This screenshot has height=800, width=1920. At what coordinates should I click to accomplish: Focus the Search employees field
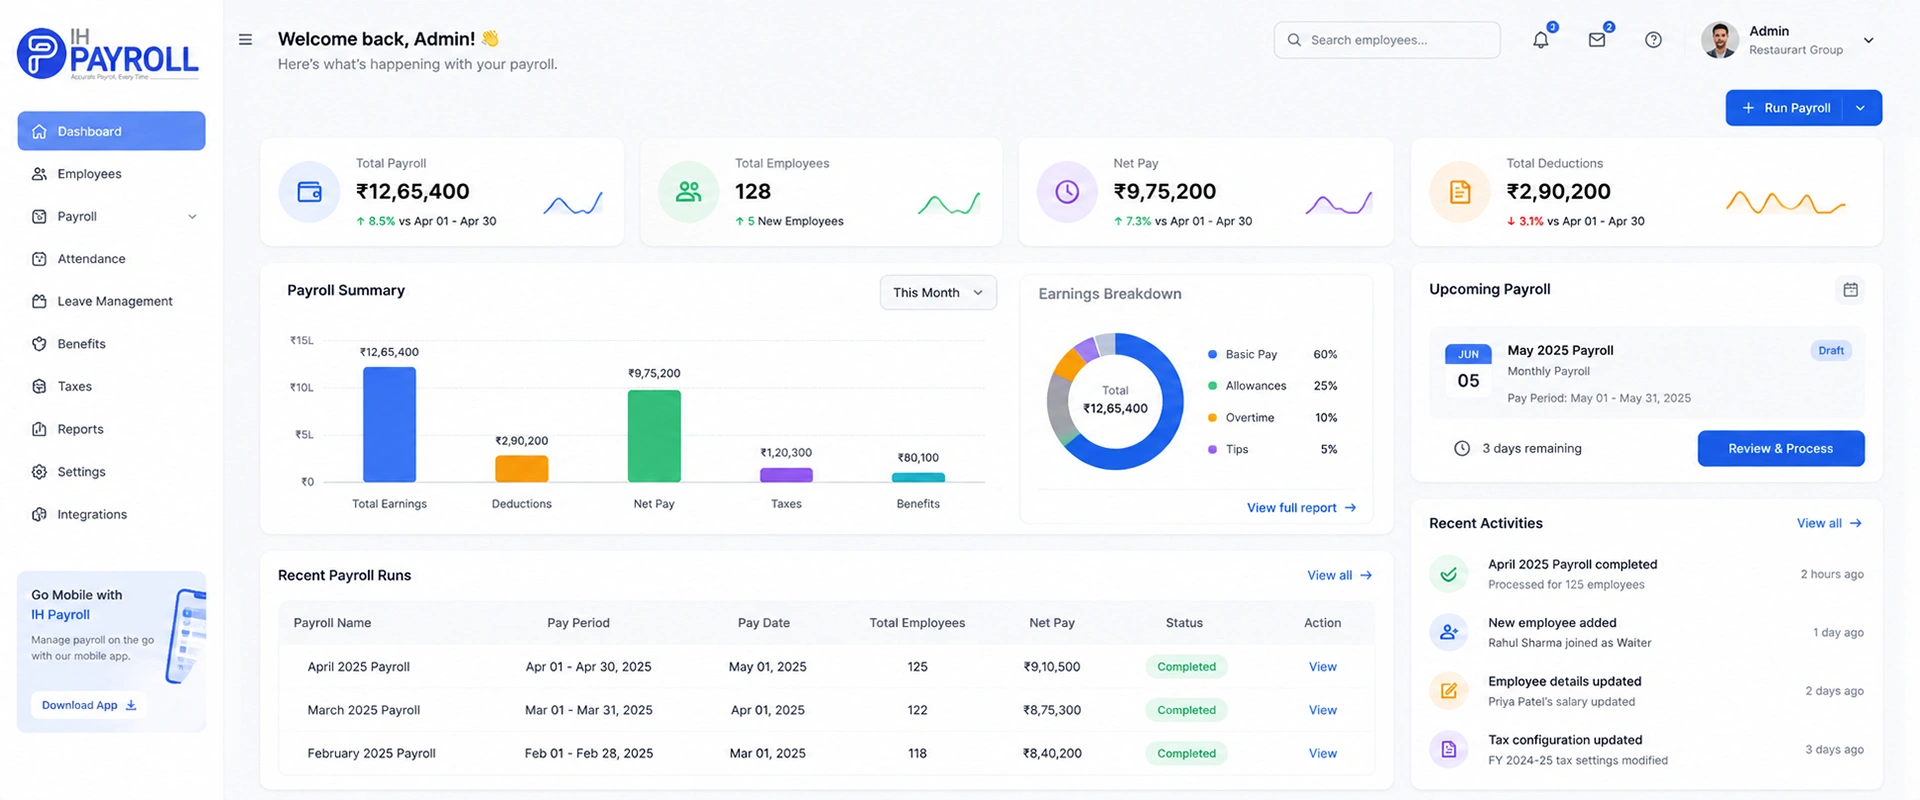pyautogui.click(x=1387, y=40)
